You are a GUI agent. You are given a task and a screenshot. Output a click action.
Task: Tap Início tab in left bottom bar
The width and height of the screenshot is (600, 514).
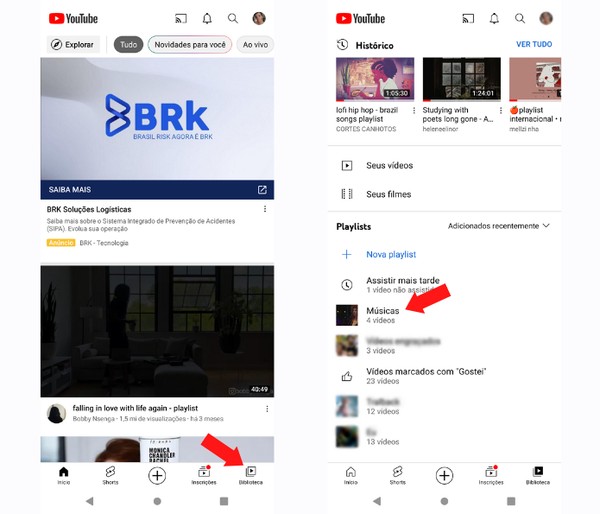(x=64, y=475)
